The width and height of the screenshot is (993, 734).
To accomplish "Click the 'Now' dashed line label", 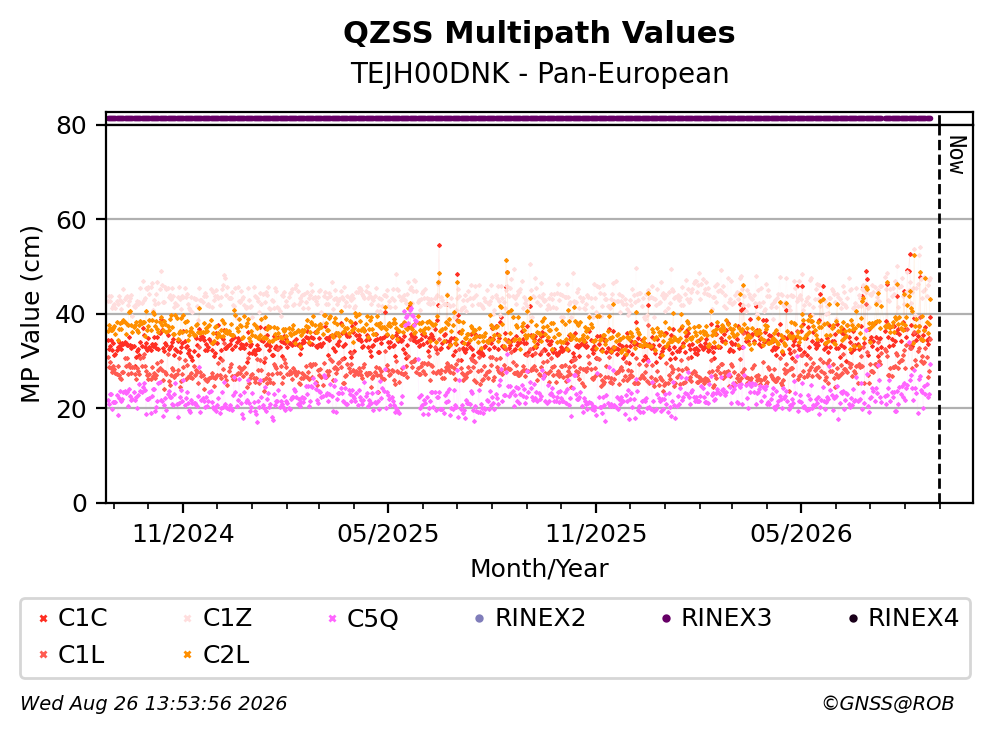I will tap(957, 155).
